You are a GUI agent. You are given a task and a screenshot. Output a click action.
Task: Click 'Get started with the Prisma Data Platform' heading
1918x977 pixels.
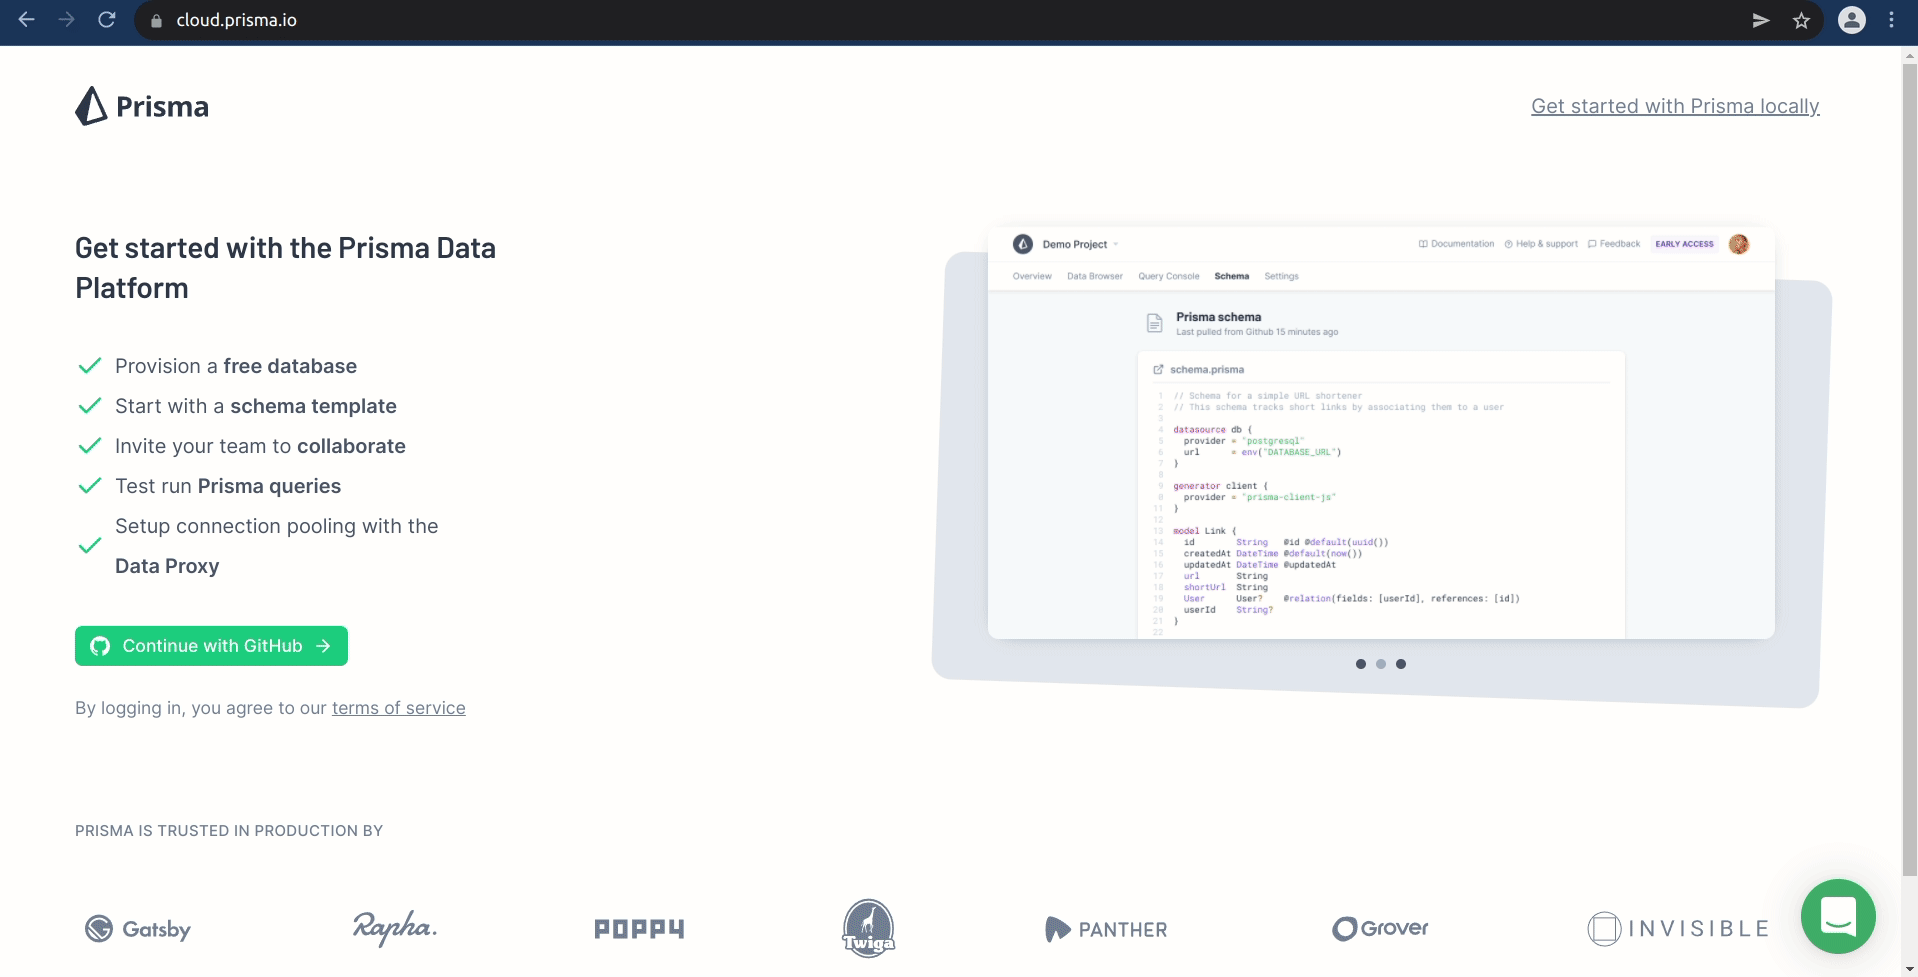[x=285, y=268]
